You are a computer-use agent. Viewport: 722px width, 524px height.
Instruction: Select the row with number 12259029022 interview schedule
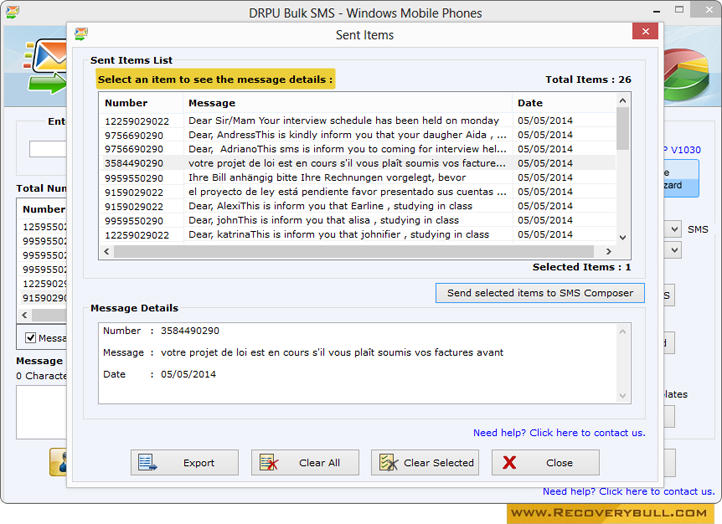(357, 121)
